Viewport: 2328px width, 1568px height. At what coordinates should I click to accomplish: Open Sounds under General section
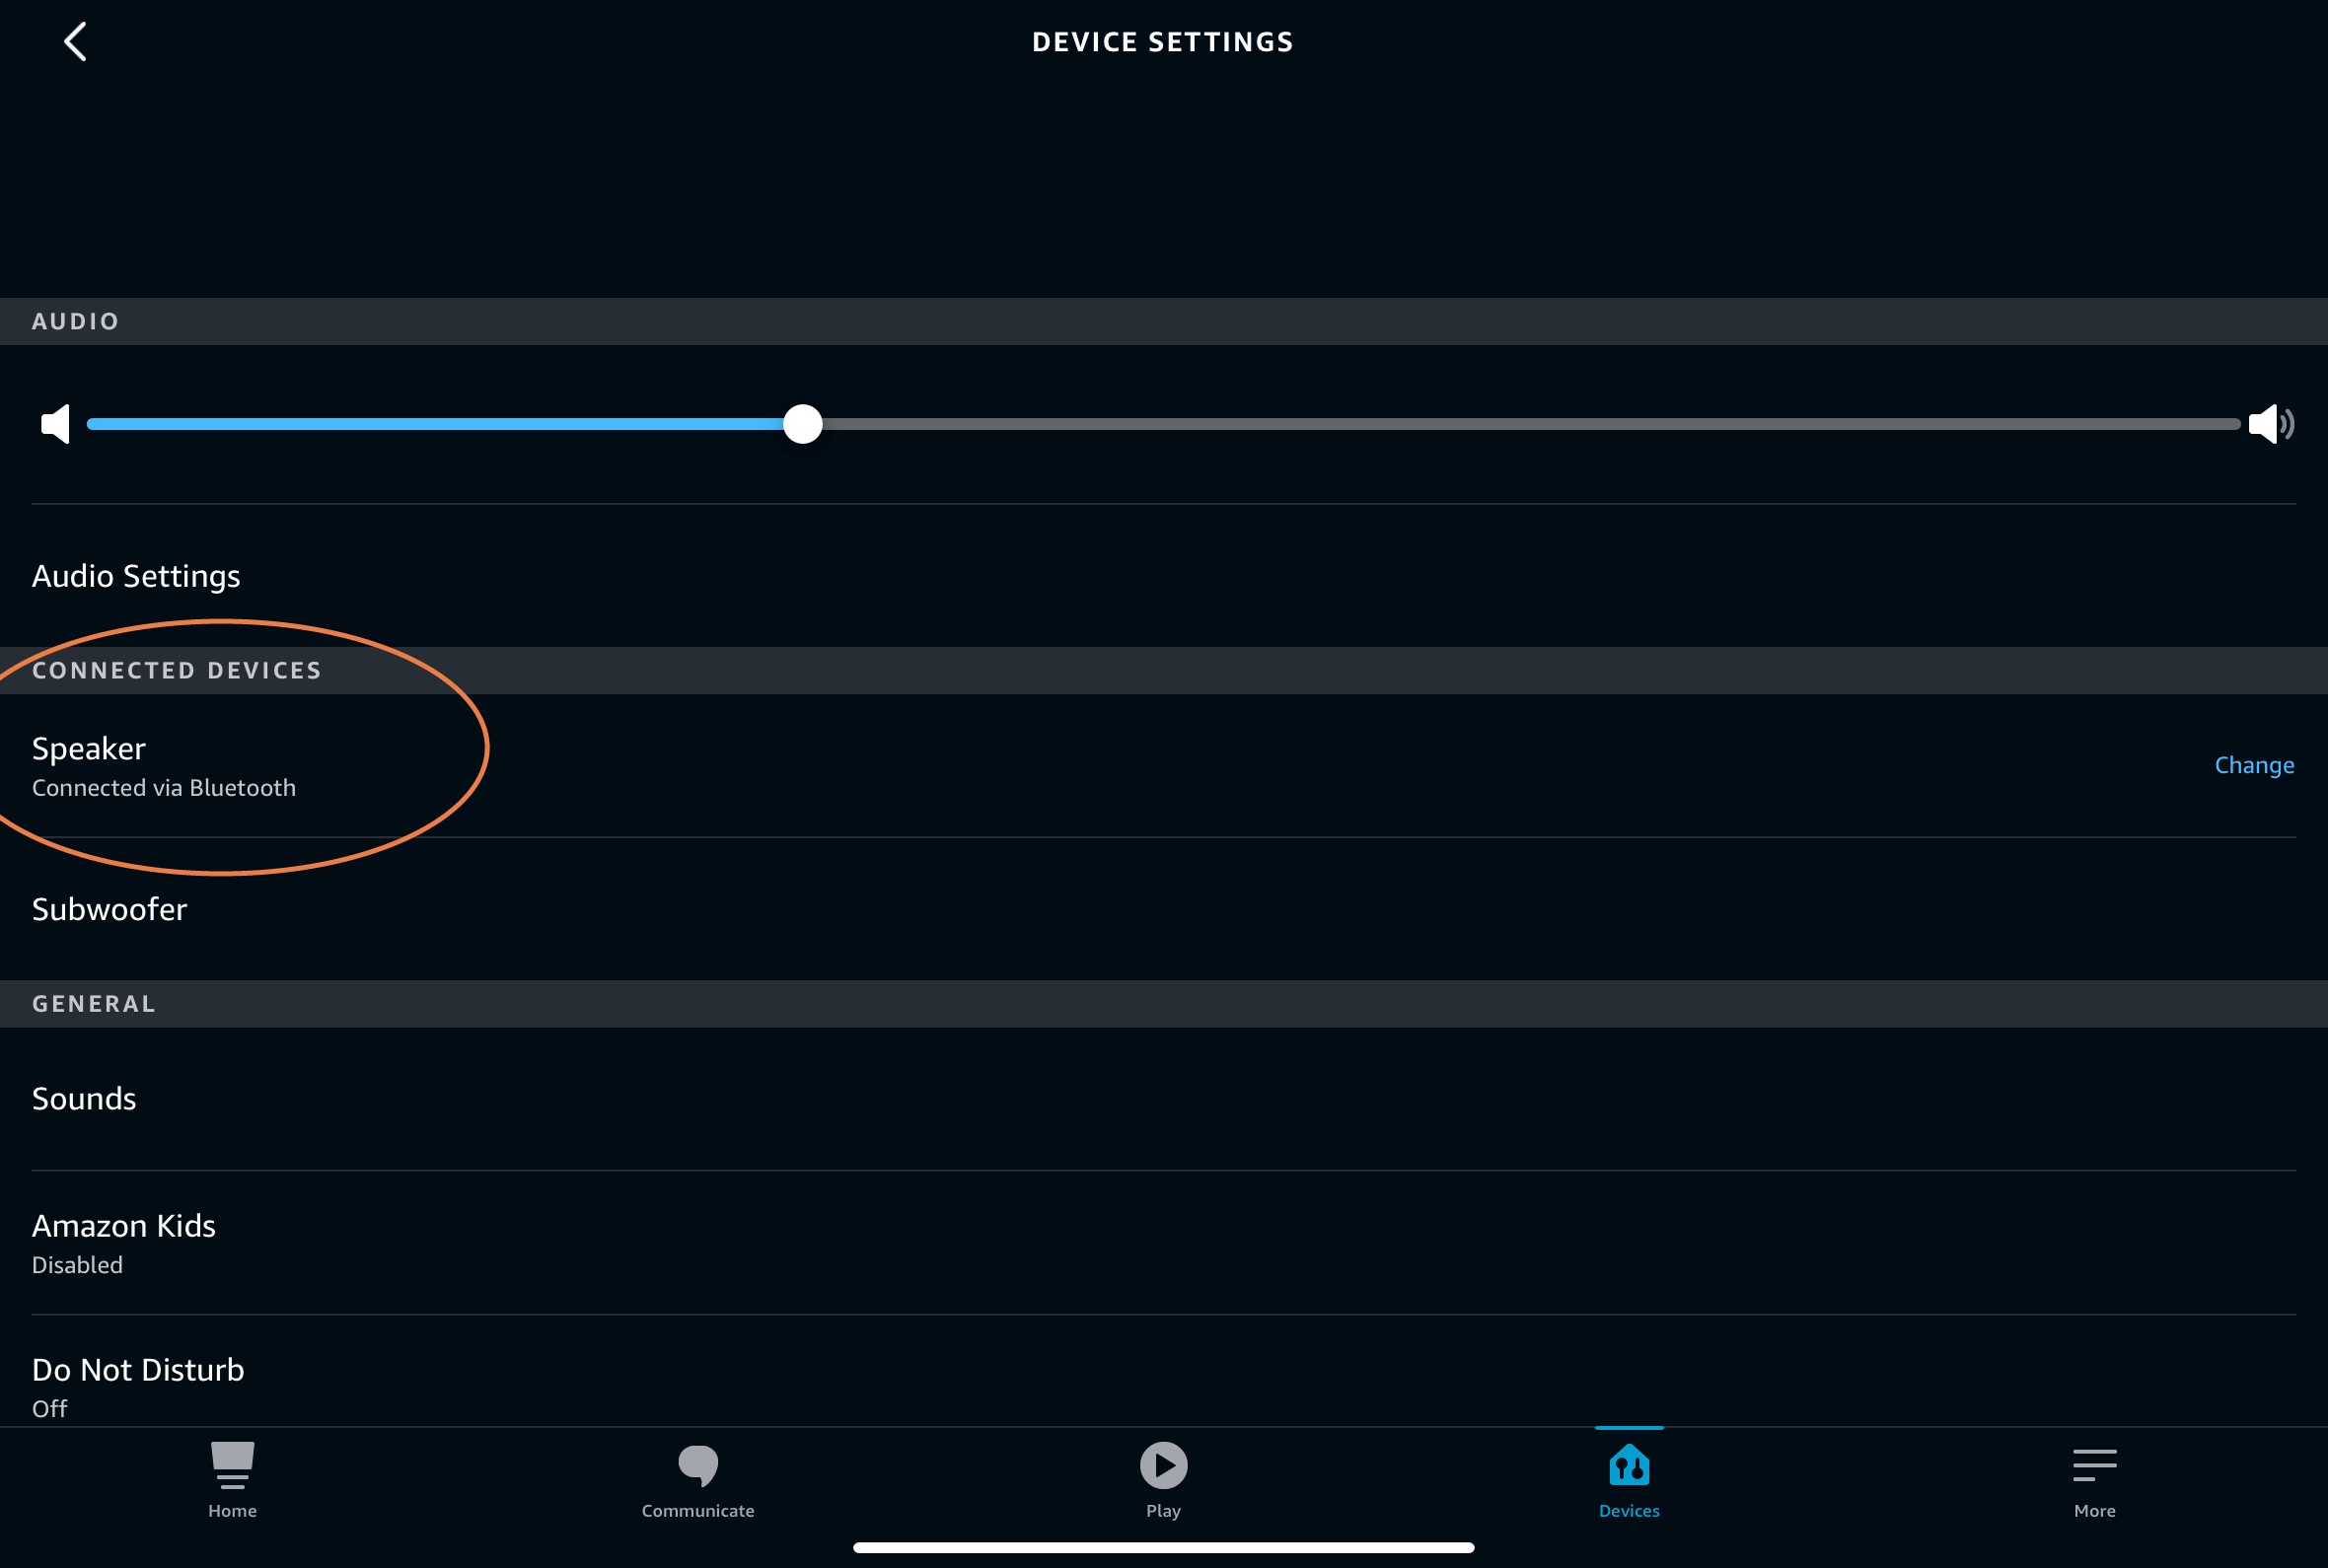[84, 1098]
